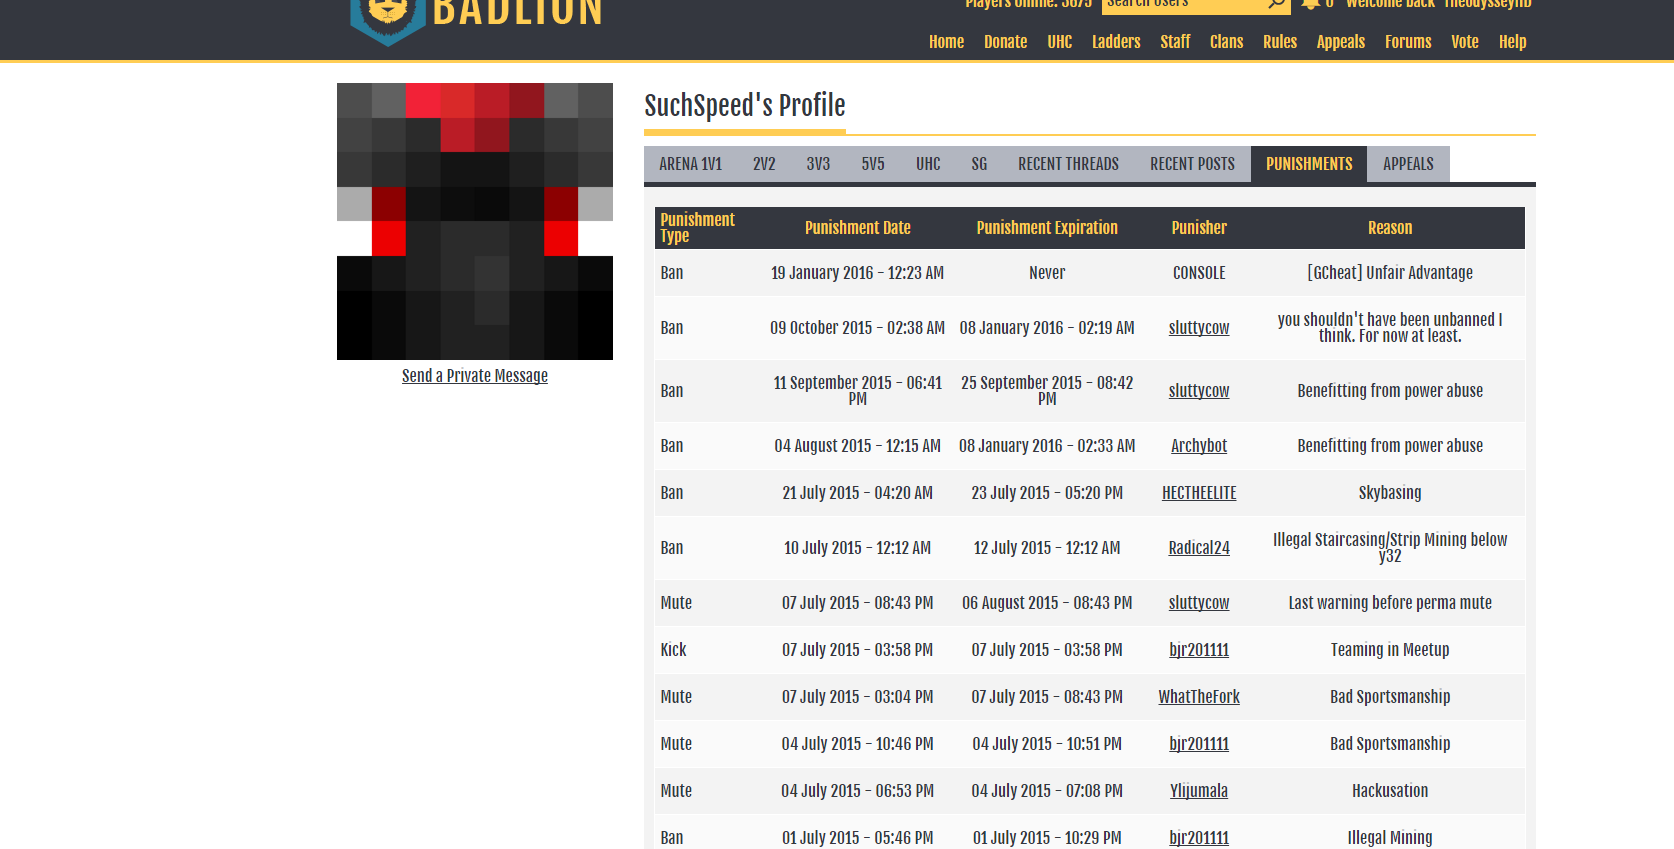
Task: Open the Staff menu item
Action: 1175,42
